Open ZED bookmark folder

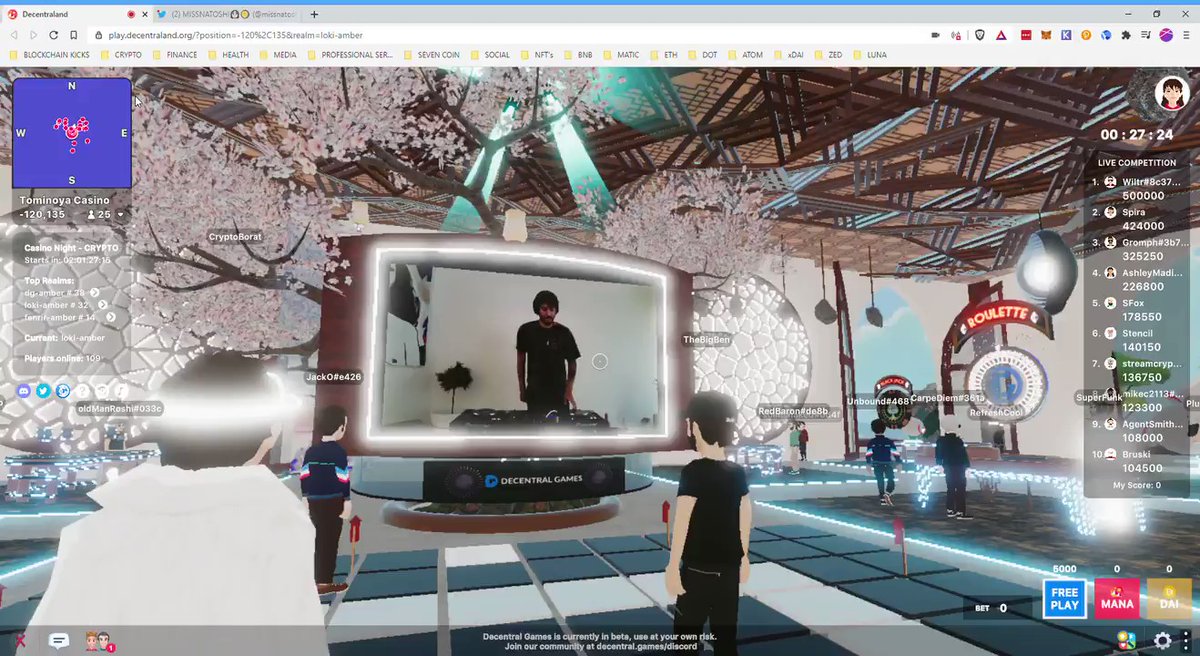tap(827, 55)
